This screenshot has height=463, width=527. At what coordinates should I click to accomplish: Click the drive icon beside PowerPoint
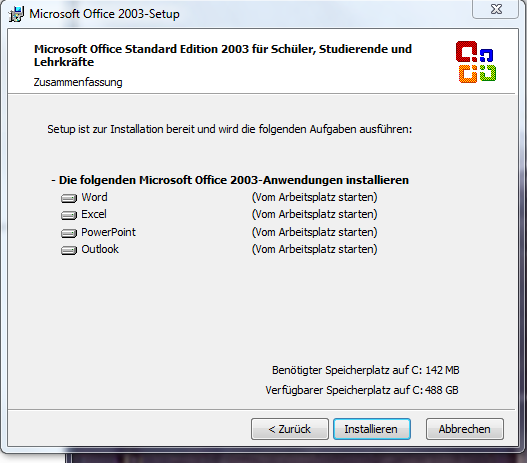point(69,233)
